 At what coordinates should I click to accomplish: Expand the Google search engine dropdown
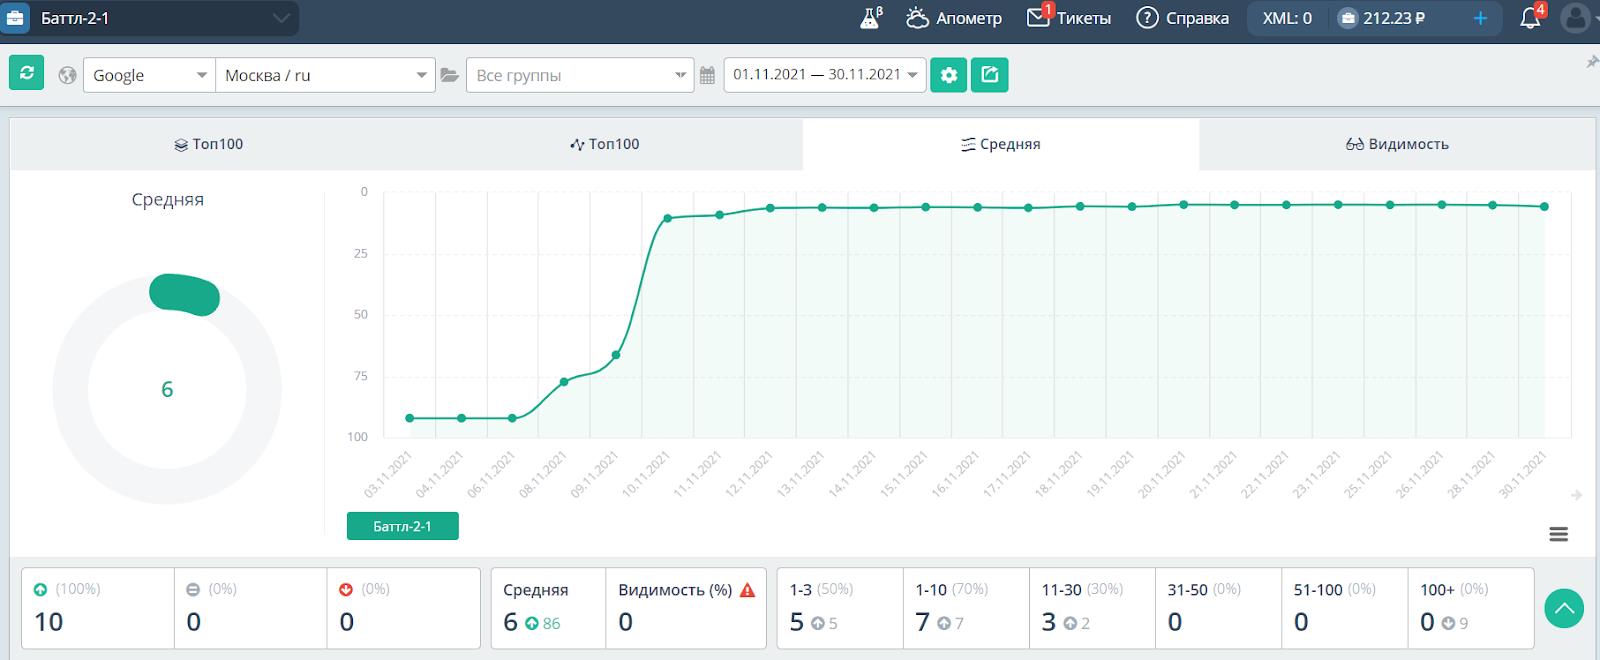coord(149,75)
